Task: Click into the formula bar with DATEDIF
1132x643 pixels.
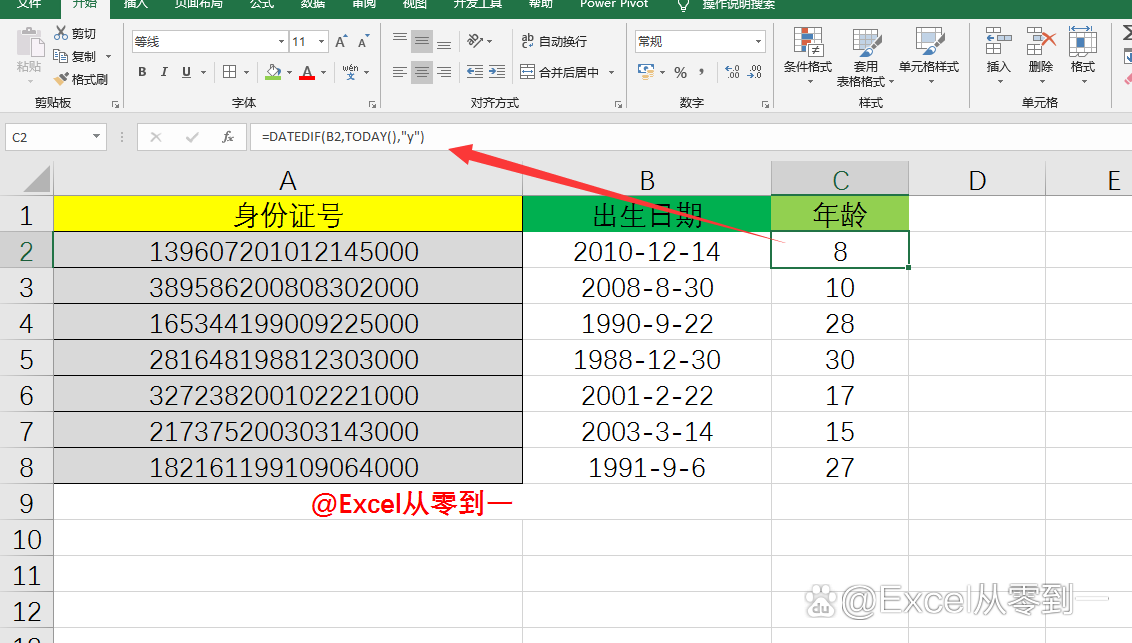Action: [691, 137]
